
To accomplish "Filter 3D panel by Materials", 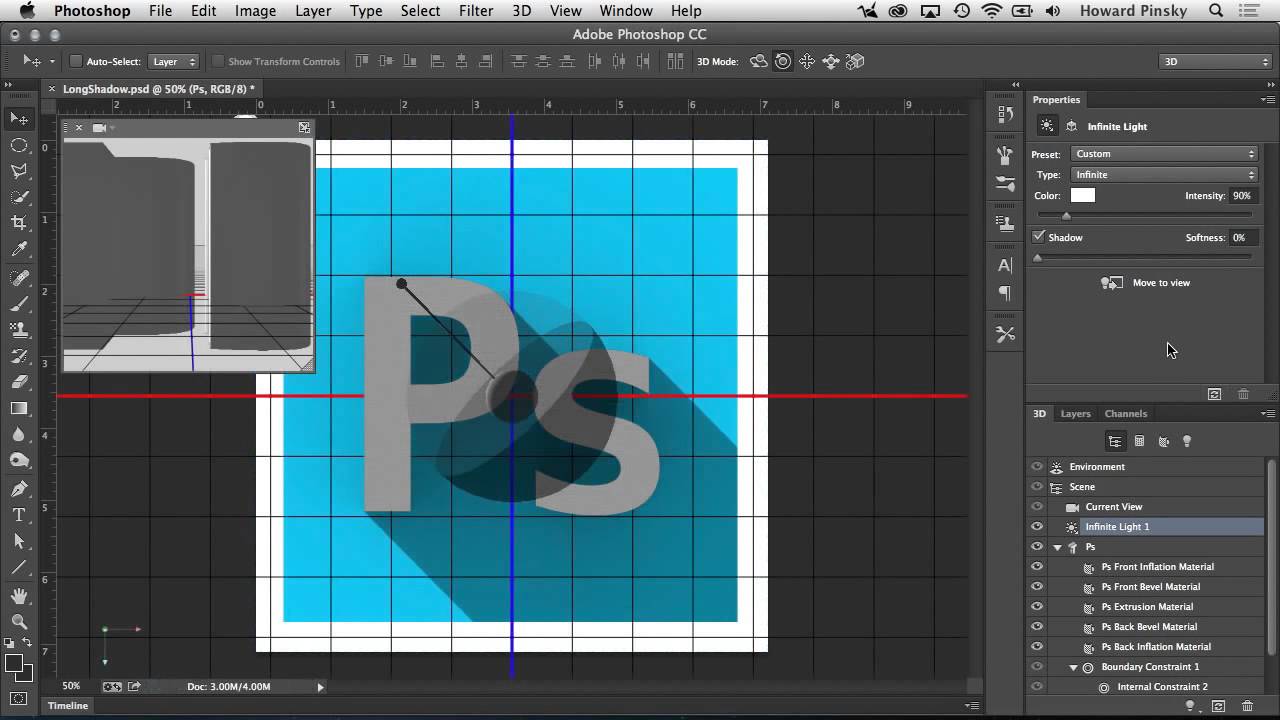I will 1163,441.
